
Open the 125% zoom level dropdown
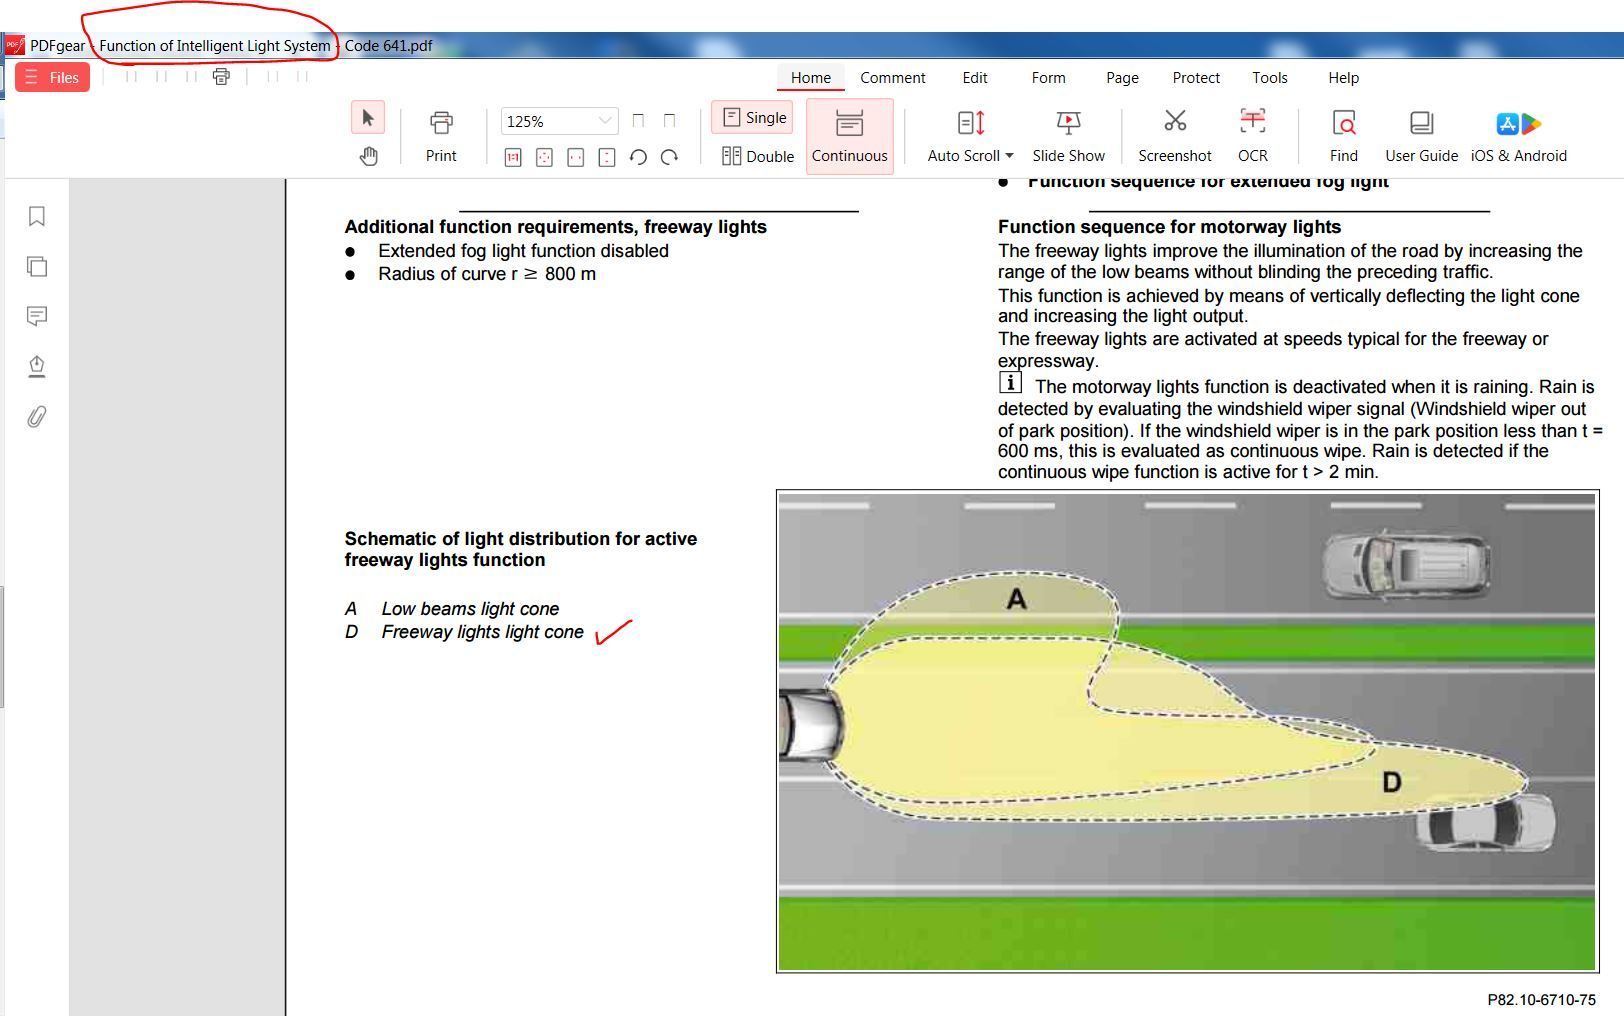click(604, 121)
